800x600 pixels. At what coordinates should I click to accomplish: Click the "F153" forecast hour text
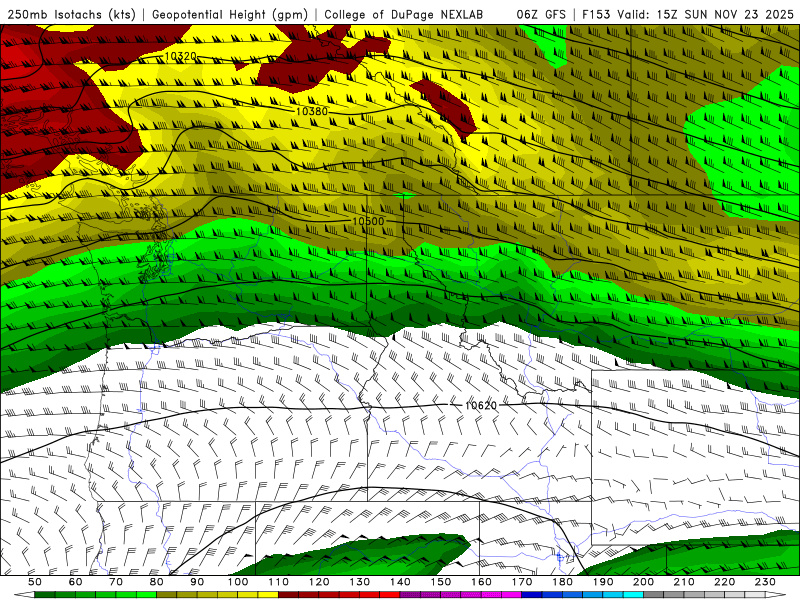tap(597, 14)
